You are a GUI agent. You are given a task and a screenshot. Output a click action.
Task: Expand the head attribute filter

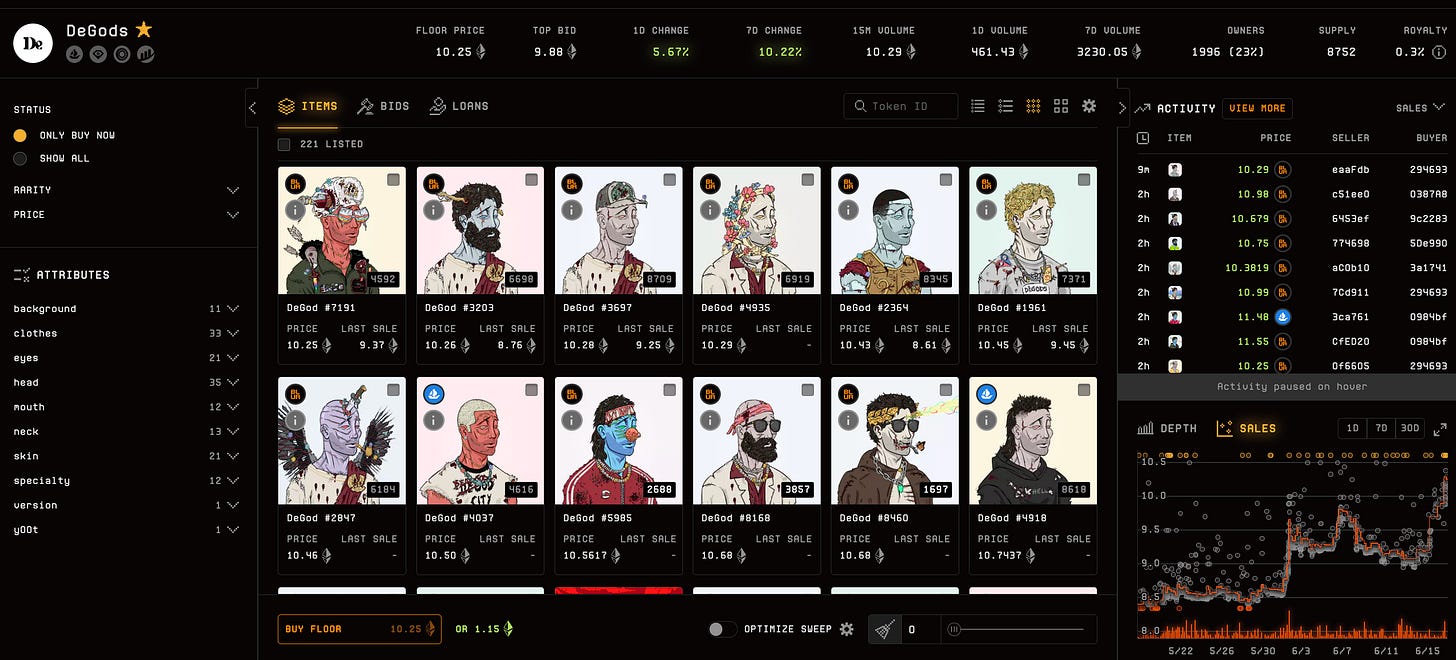click(x=126, y=382)
